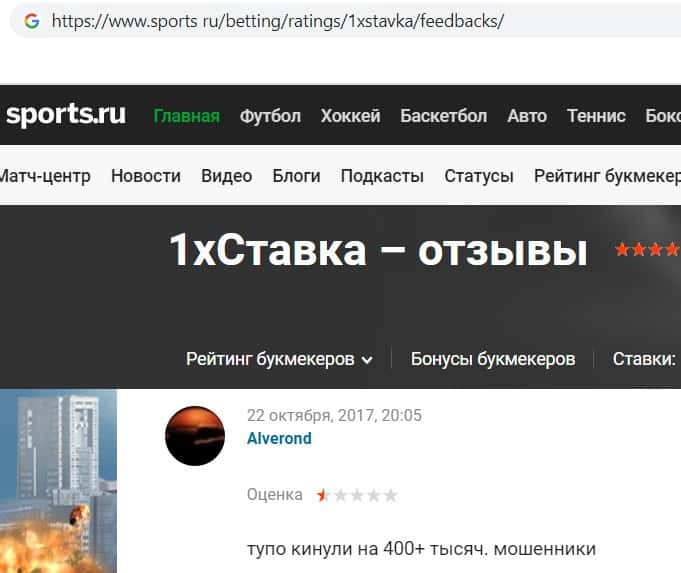The width and height of the screenshot is (681, 573).
Task: Open Подкасты in the sub-navigation
Action: pos(382,176)
